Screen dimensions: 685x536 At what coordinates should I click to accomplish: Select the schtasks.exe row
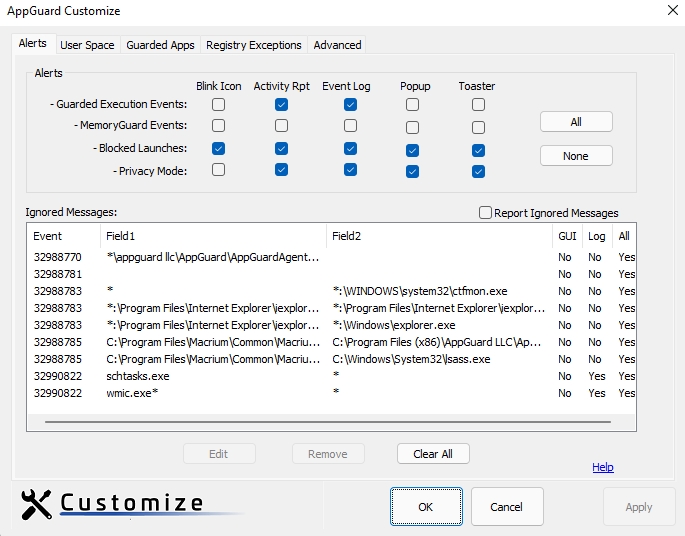click(x=332, y=376)
